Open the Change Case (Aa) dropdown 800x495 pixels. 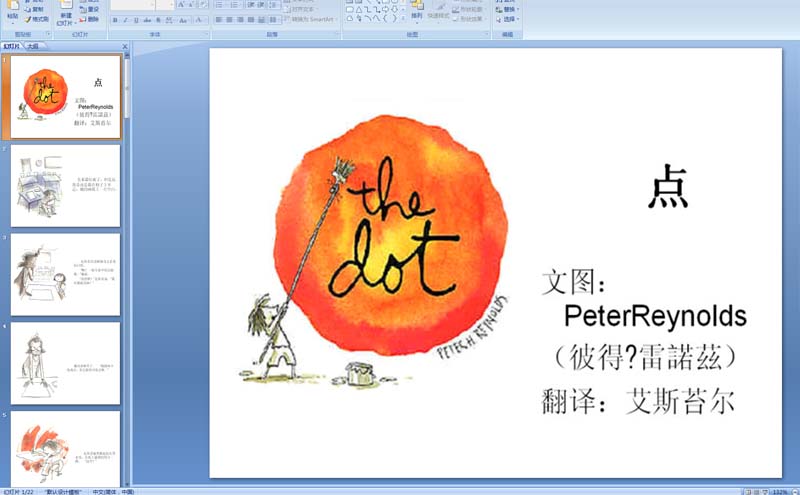pos(185,20)
